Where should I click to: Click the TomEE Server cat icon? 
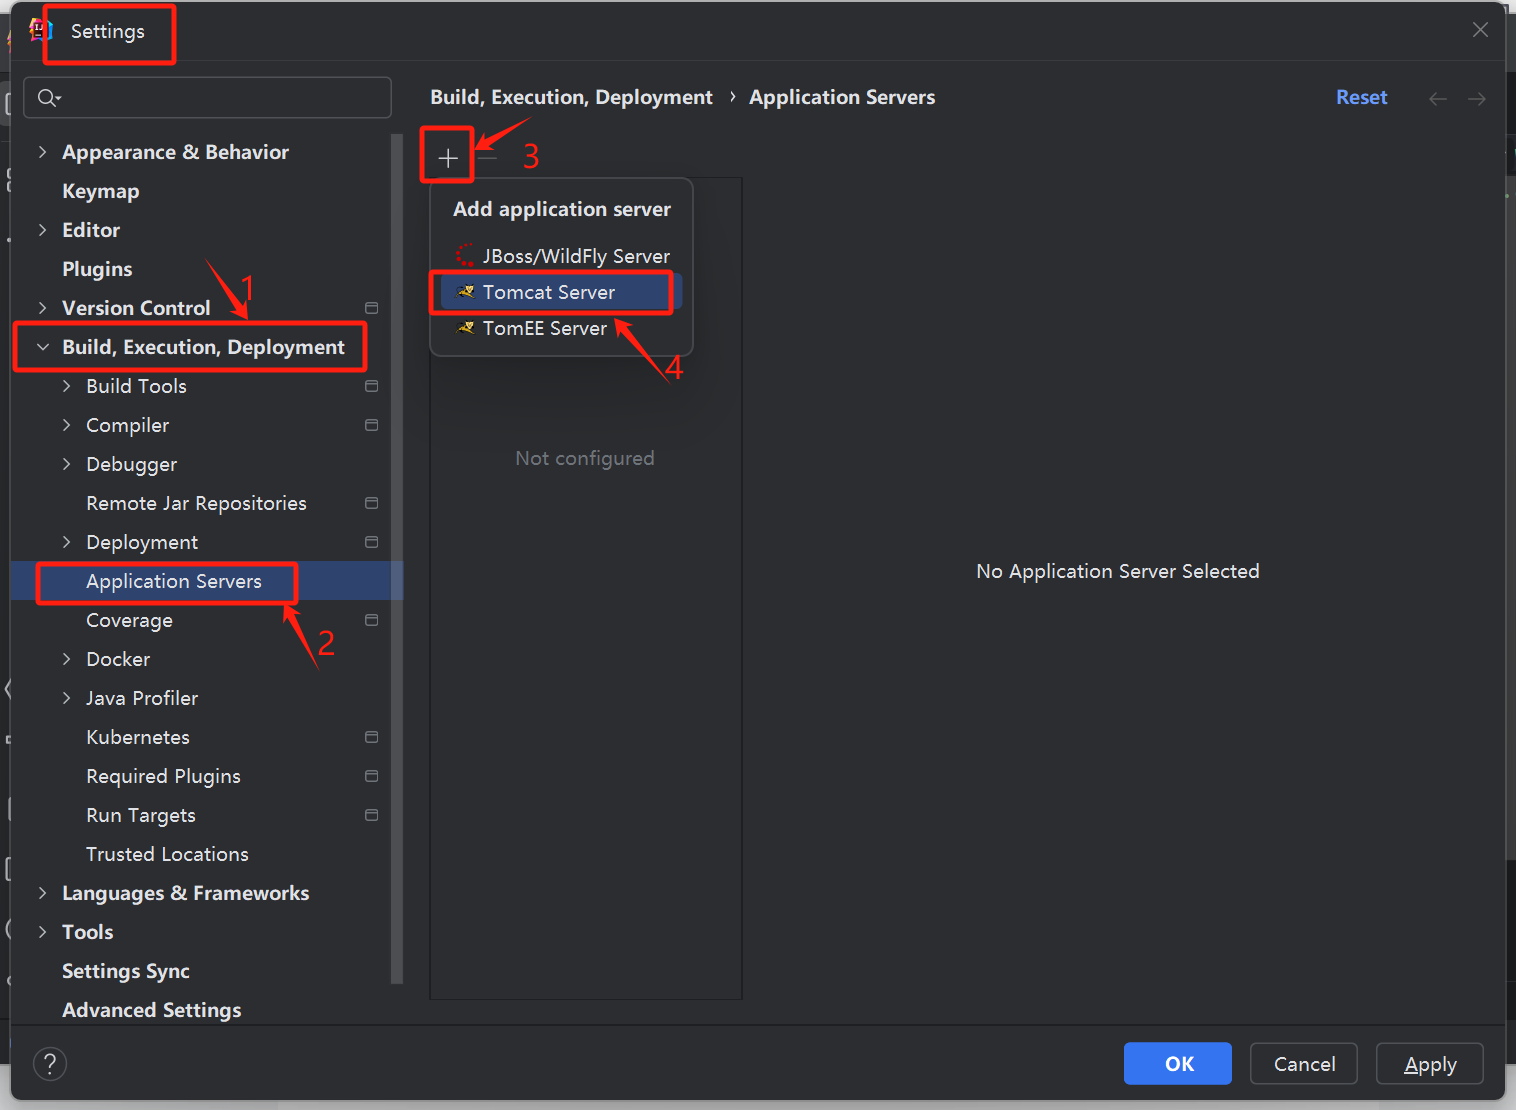pyautogui.click(x=465, y=328)
